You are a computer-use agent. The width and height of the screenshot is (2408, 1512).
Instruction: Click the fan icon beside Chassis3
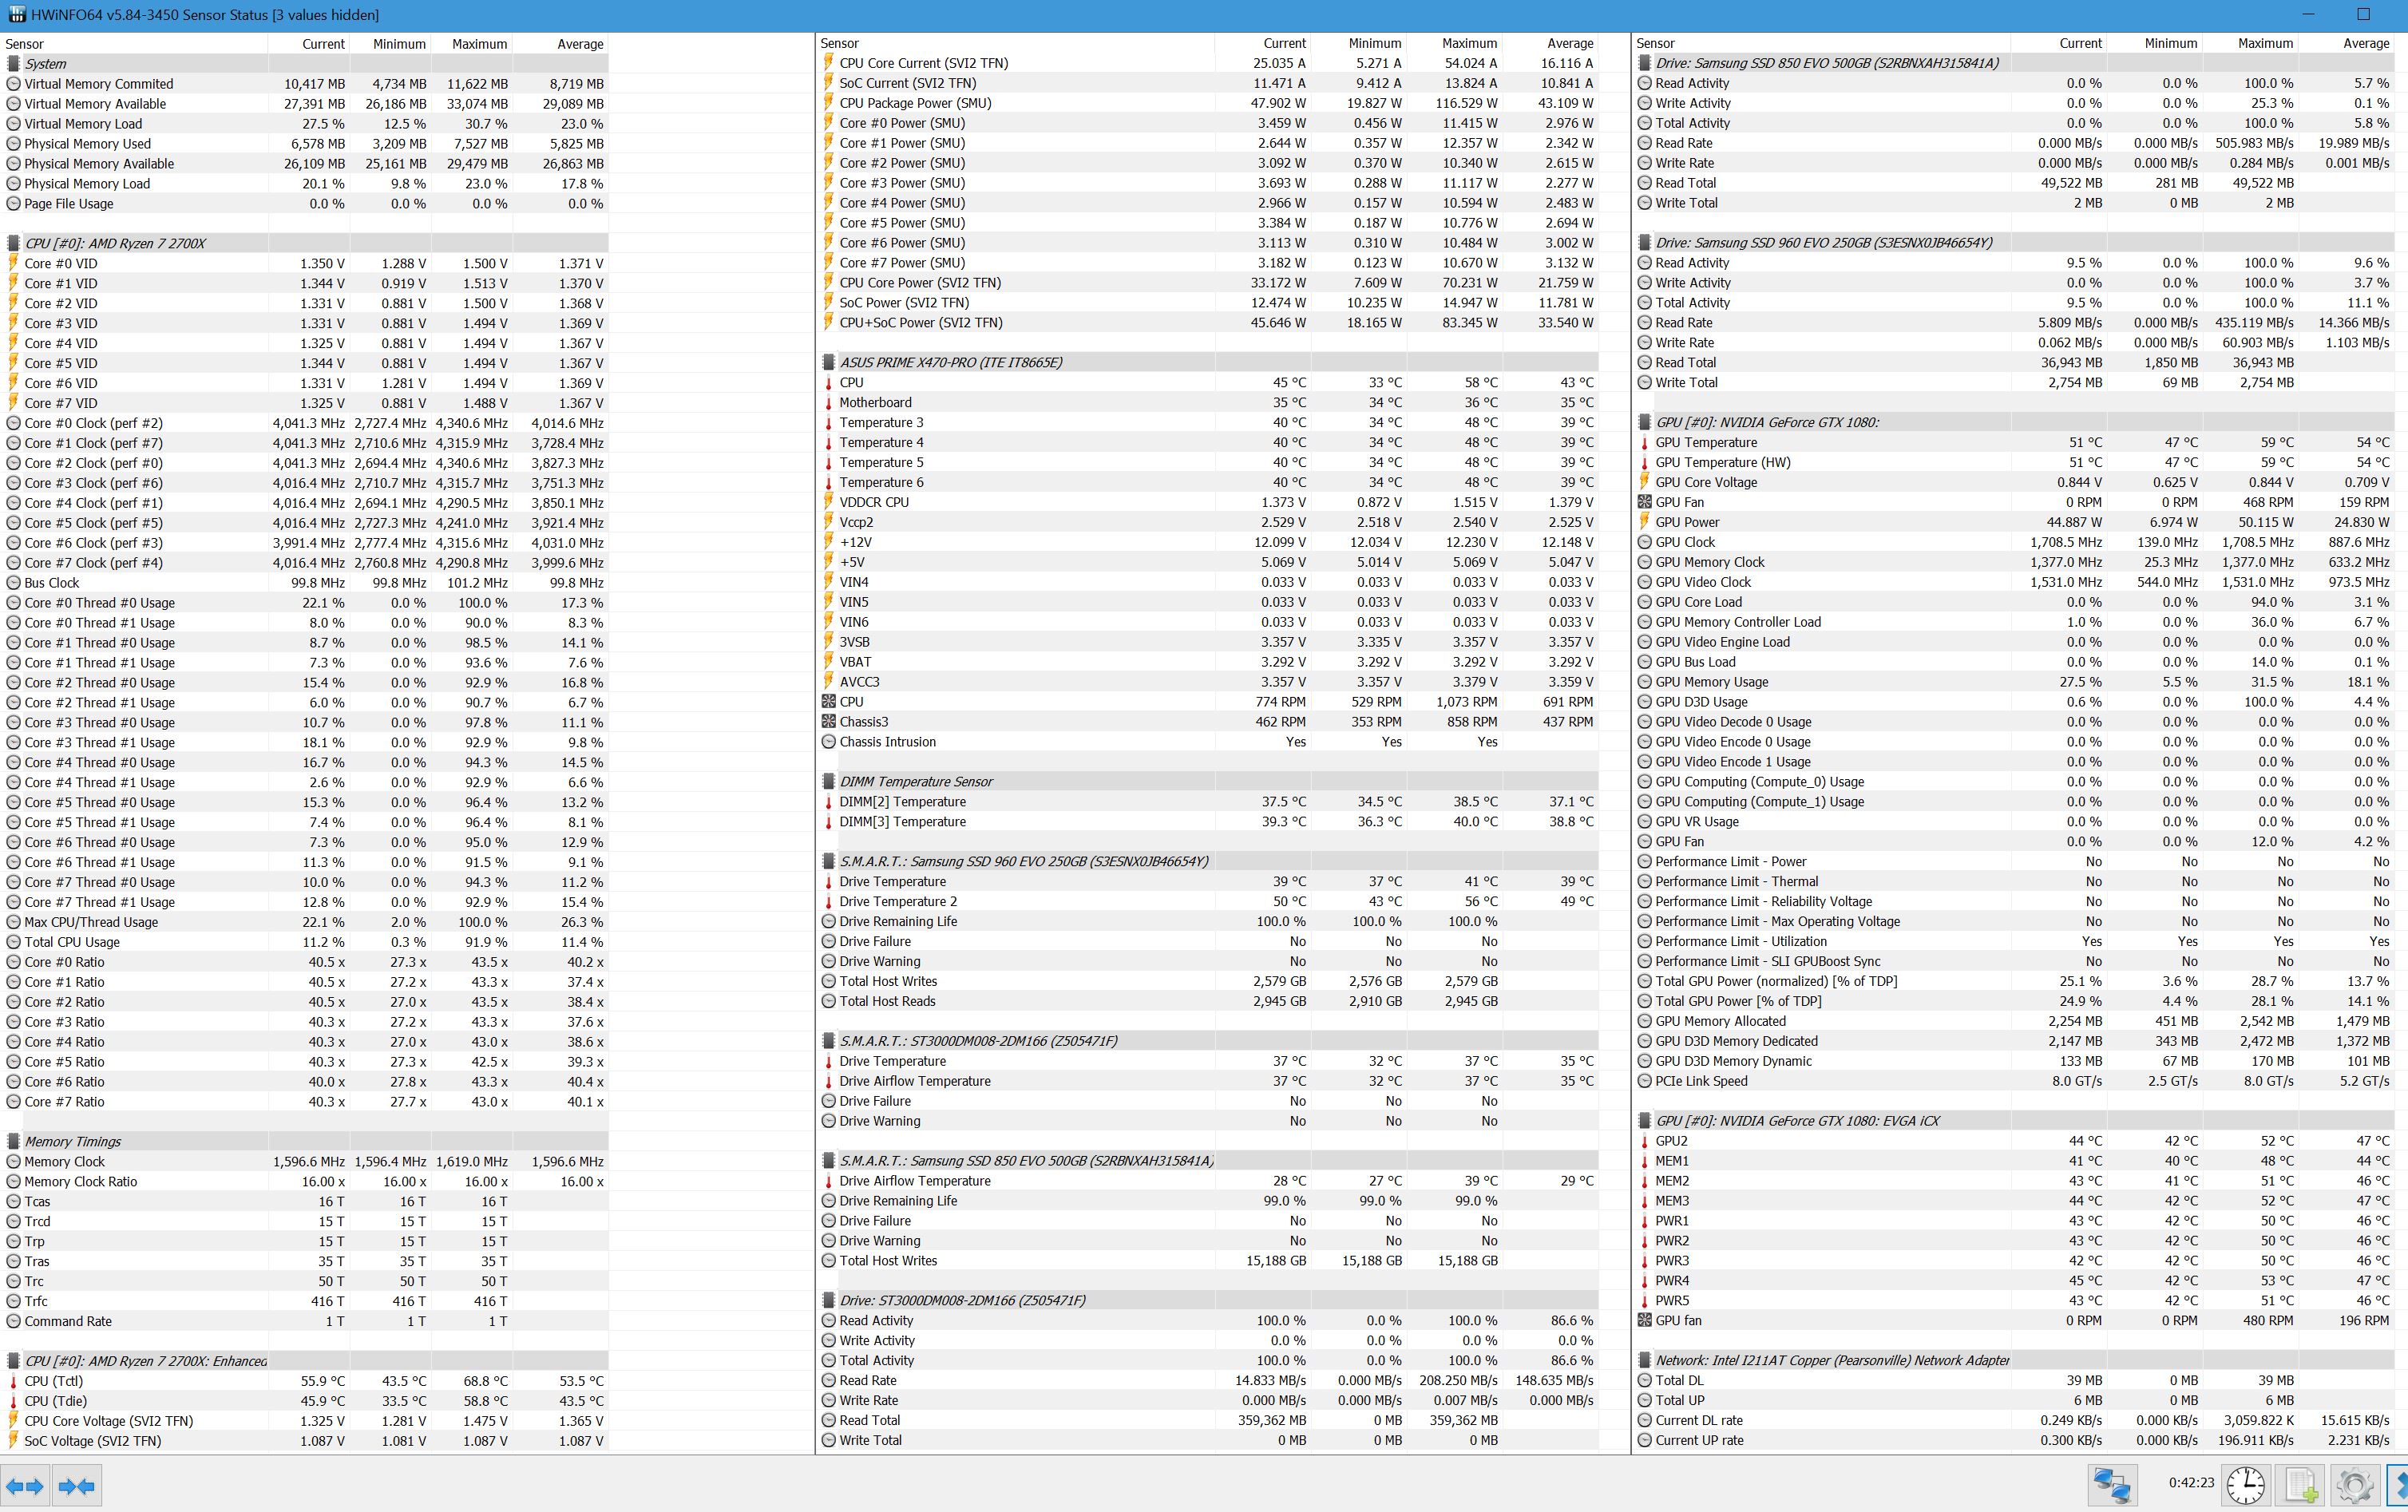[x=828, y=722]
